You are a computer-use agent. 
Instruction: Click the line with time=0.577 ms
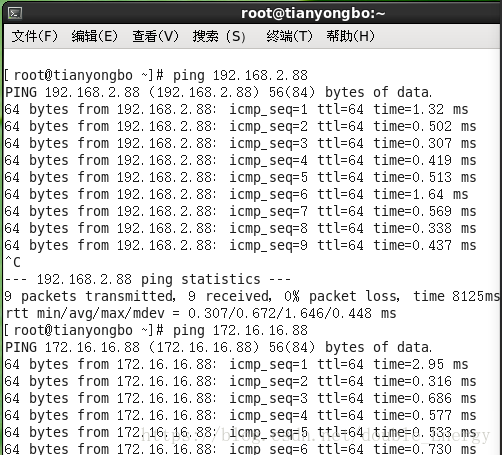click(240, 415)
